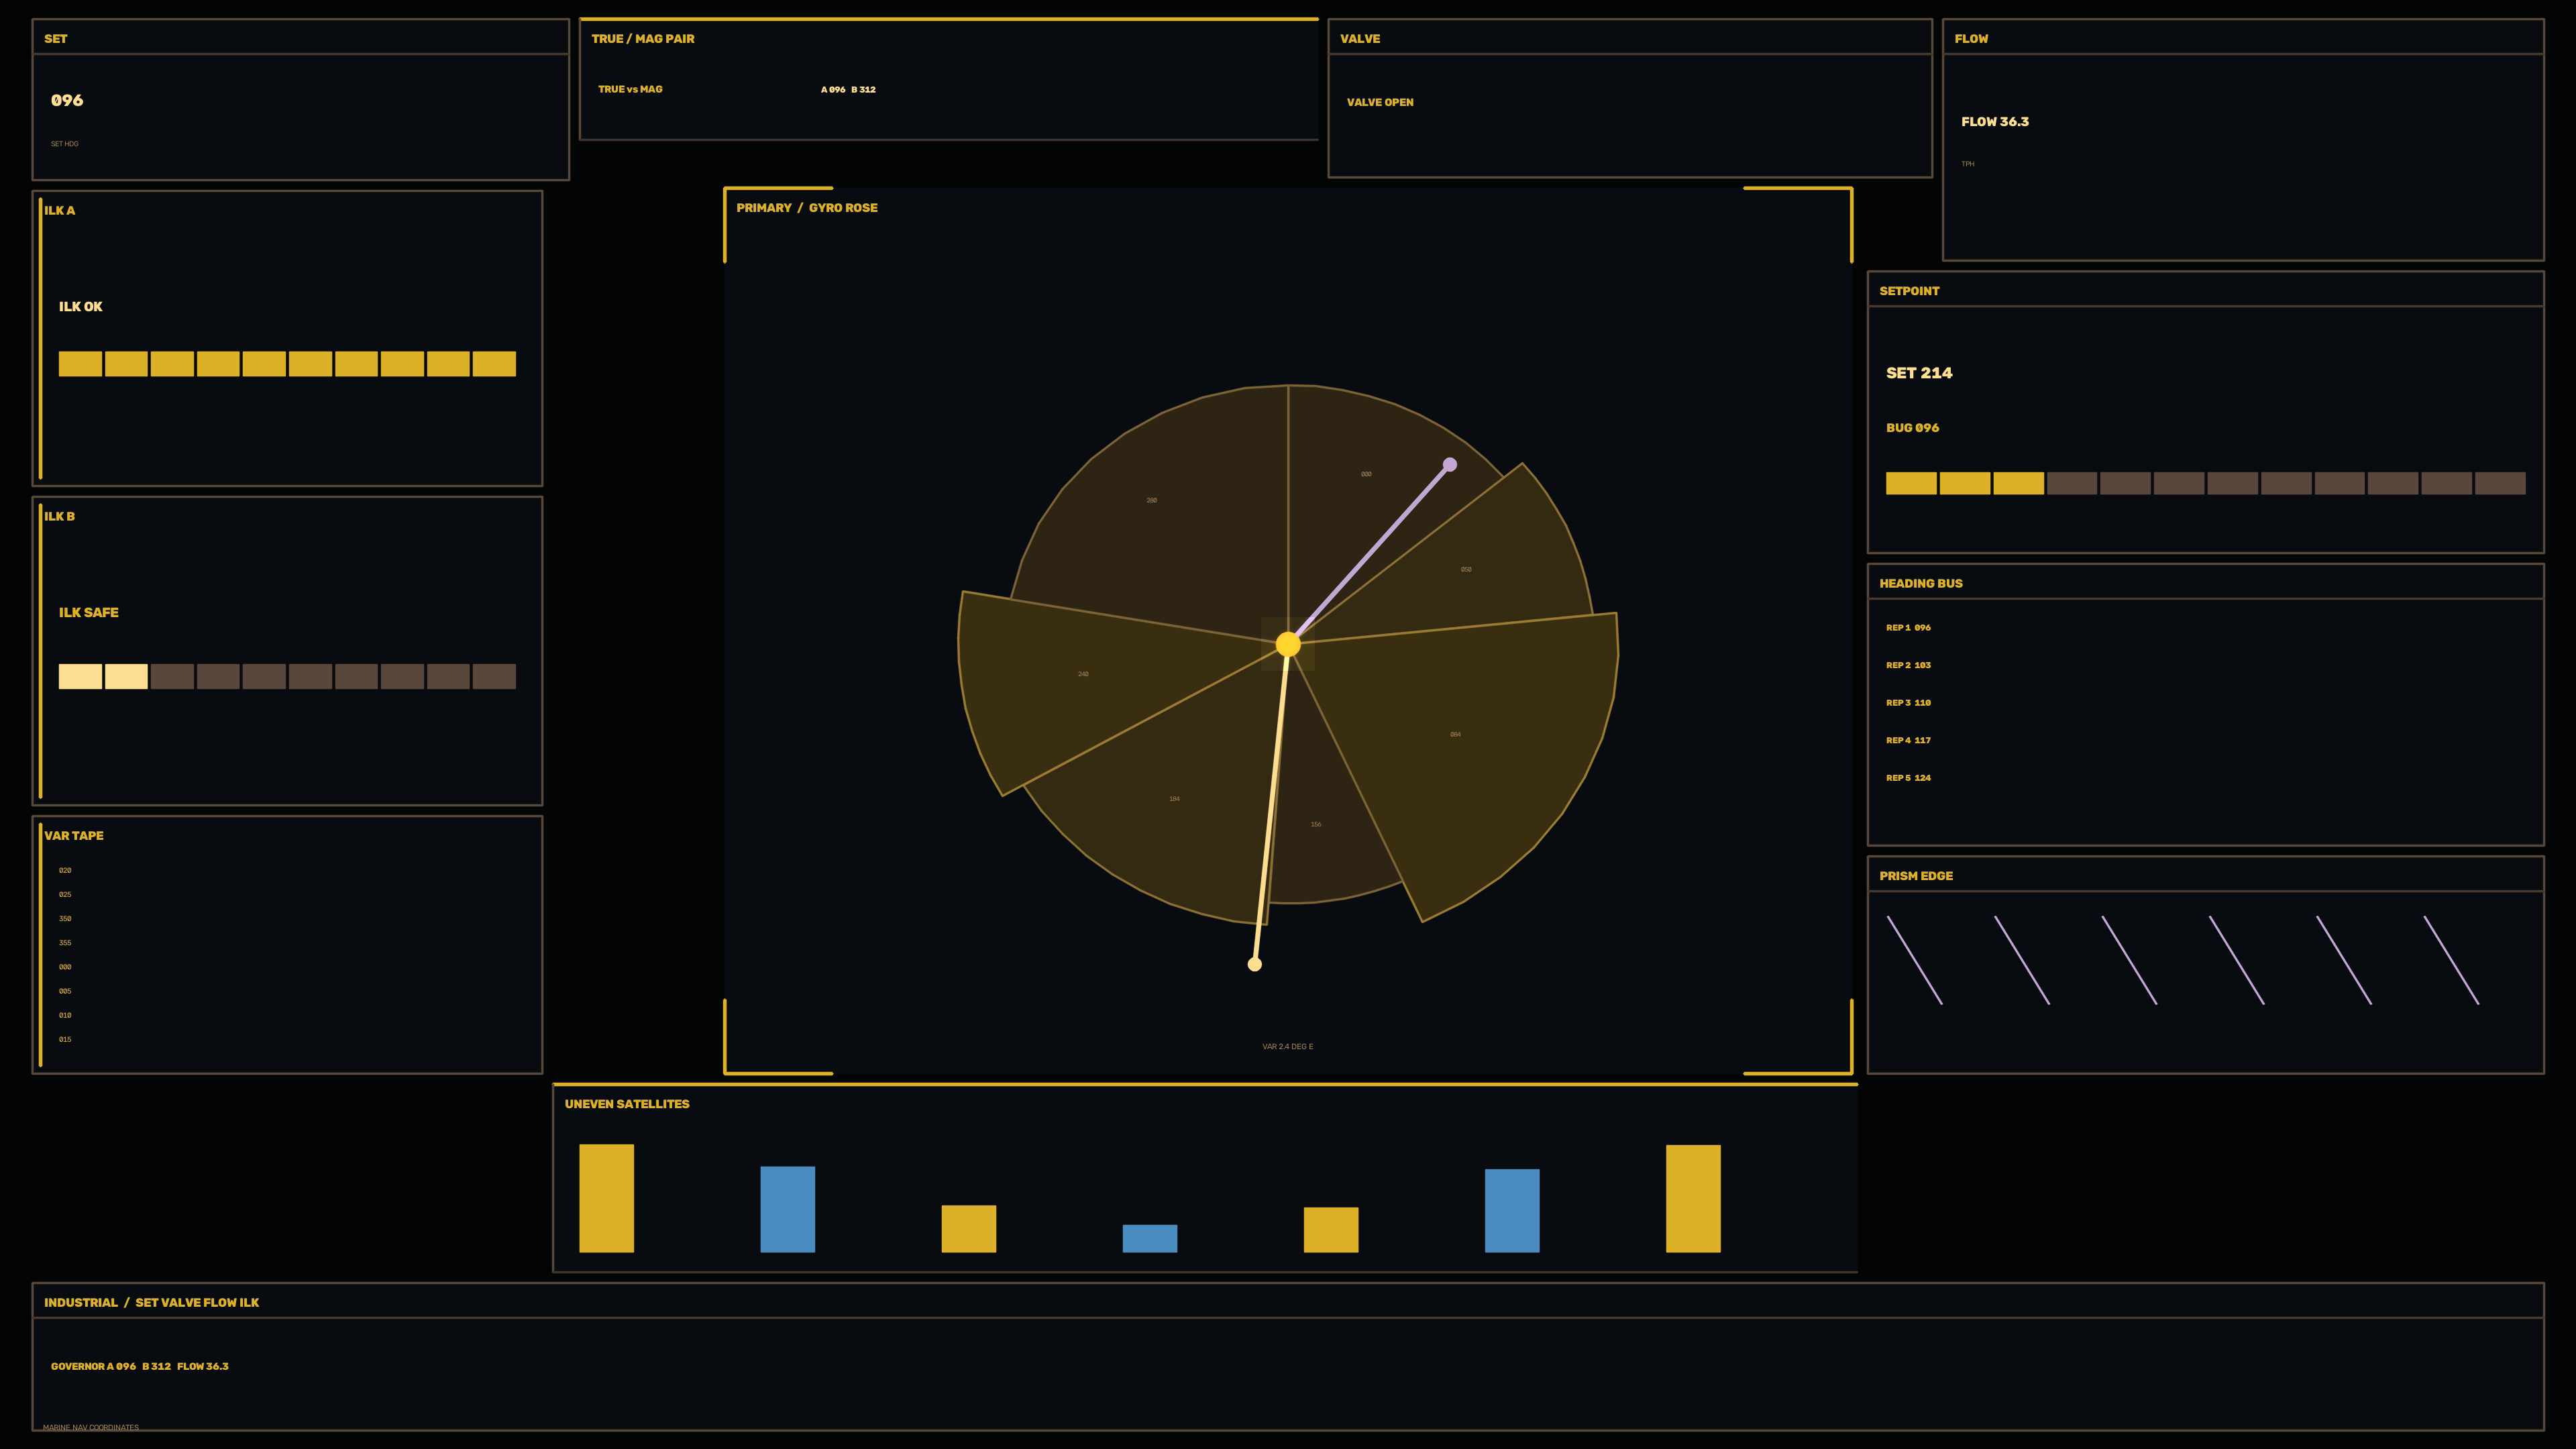Select the ILK SAFE status

(x=89, y=613)
